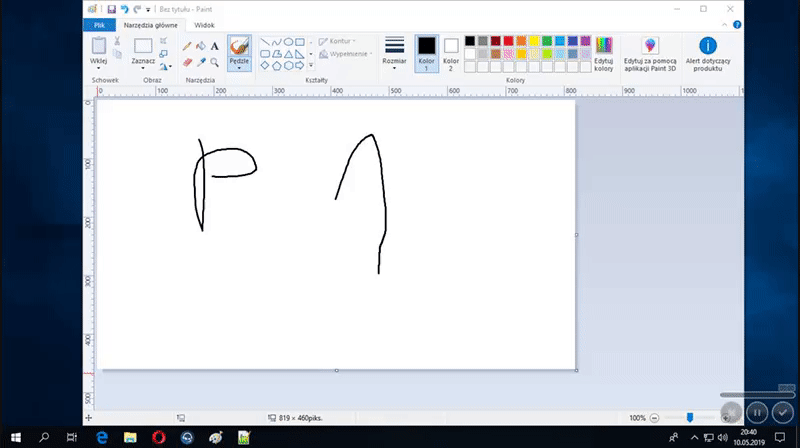Pick the green color swatch in the top row
Image resolution: width=800 pixels, height=448 pixels.
click(547, 41)
